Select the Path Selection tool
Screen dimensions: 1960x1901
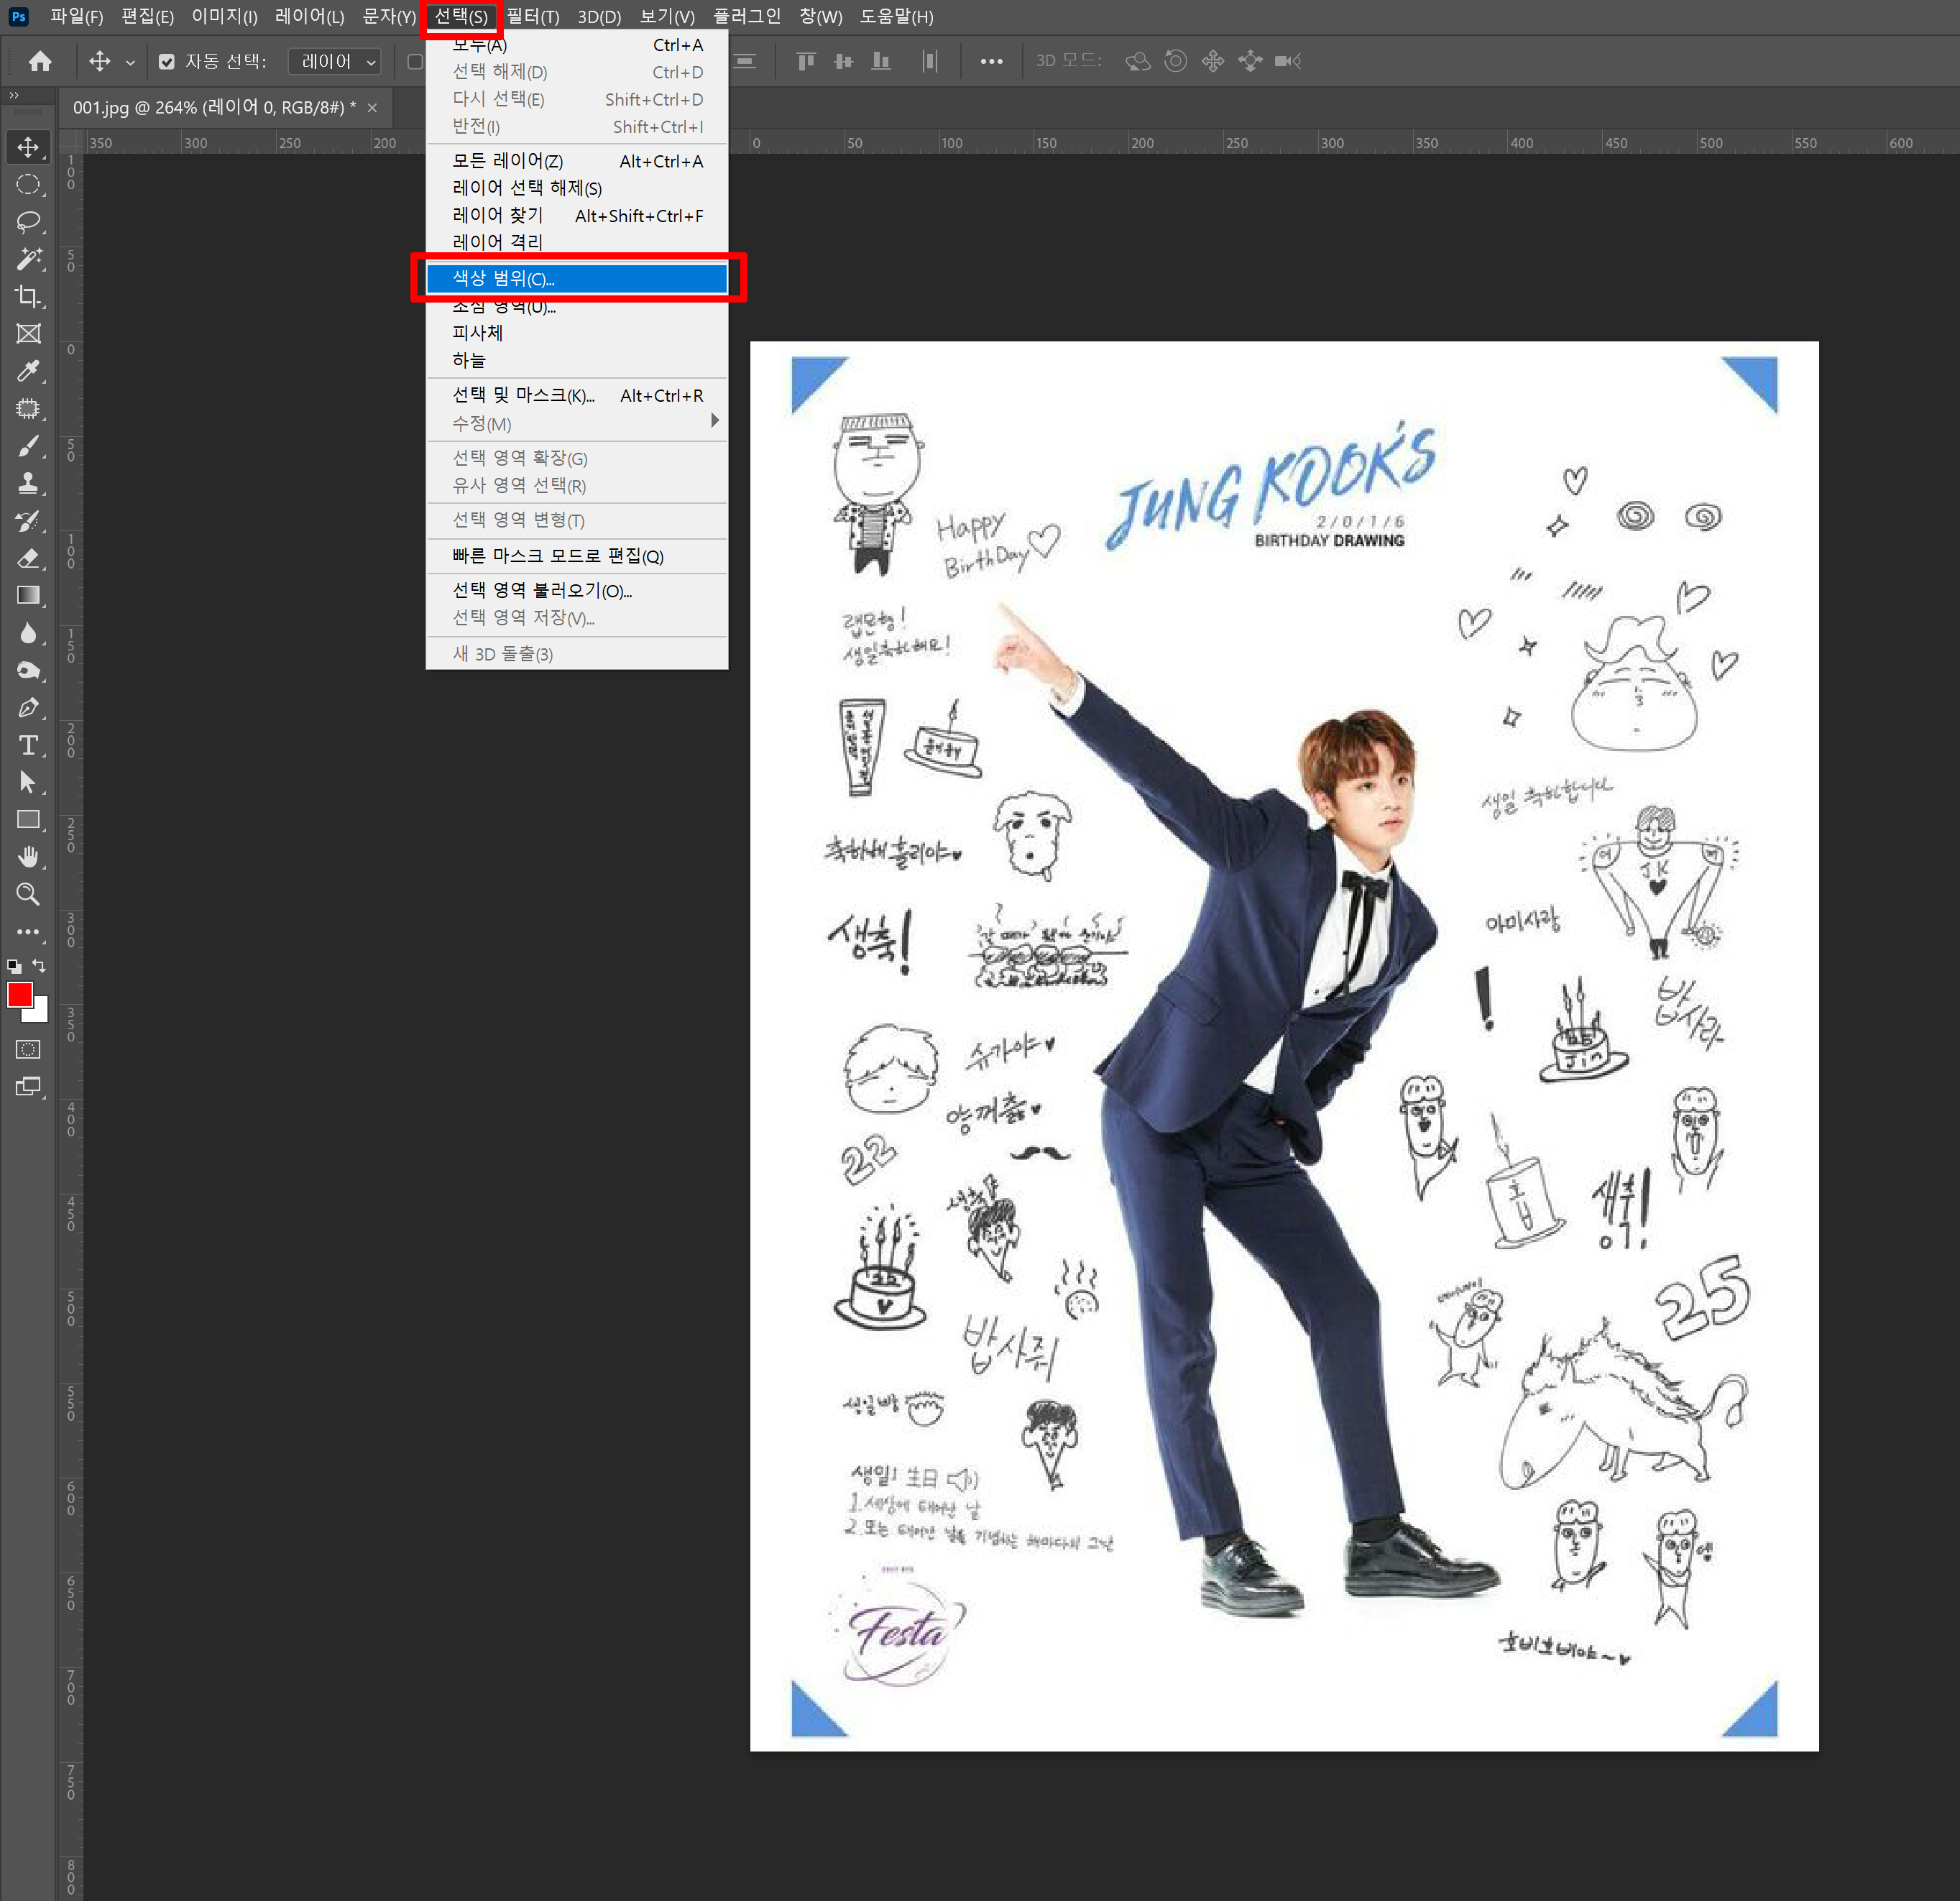click(x=28, y=782)
